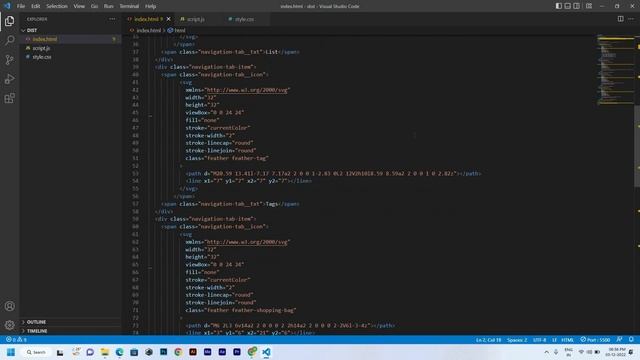Open the Accounts menu icon

[x=9, y=306]
